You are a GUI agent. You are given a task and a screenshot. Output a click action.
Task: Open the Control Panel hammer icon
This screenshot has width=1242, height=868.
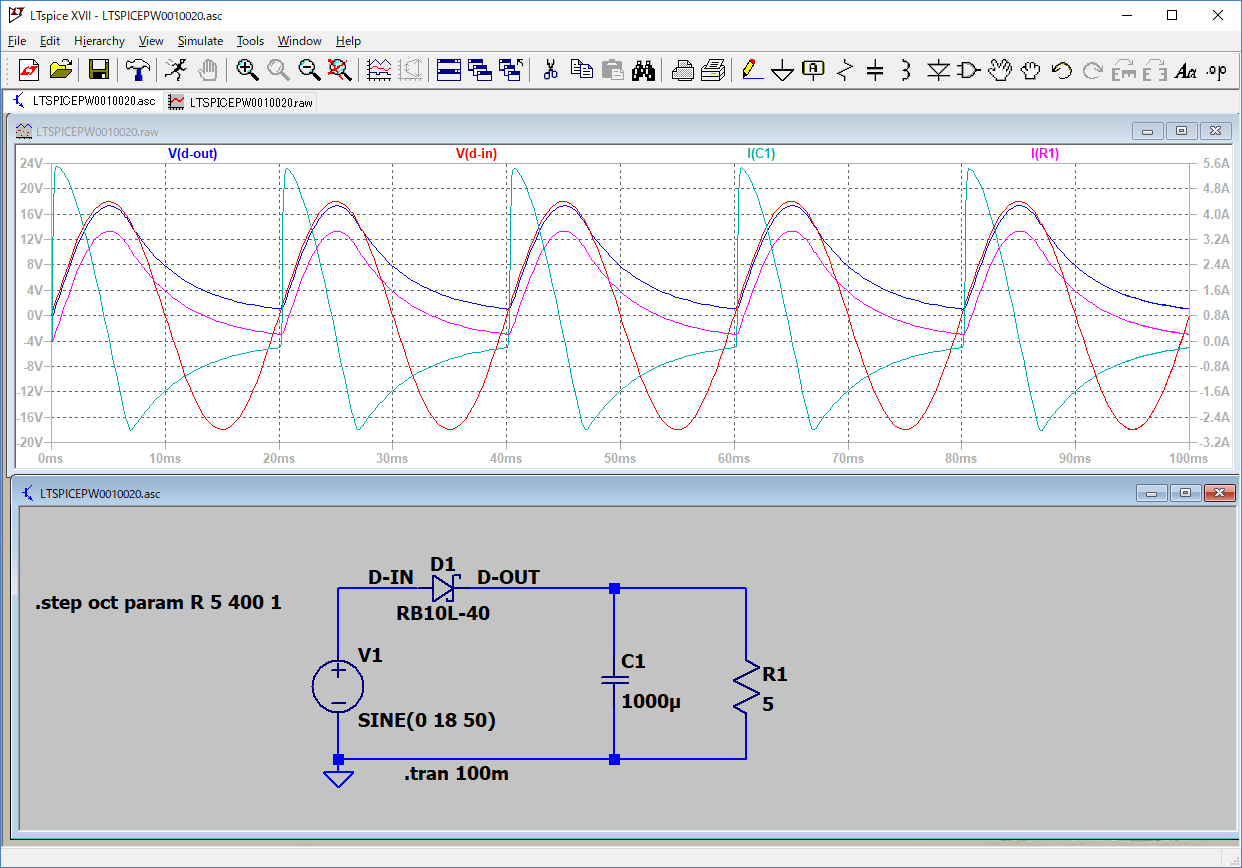pos(137,70)
